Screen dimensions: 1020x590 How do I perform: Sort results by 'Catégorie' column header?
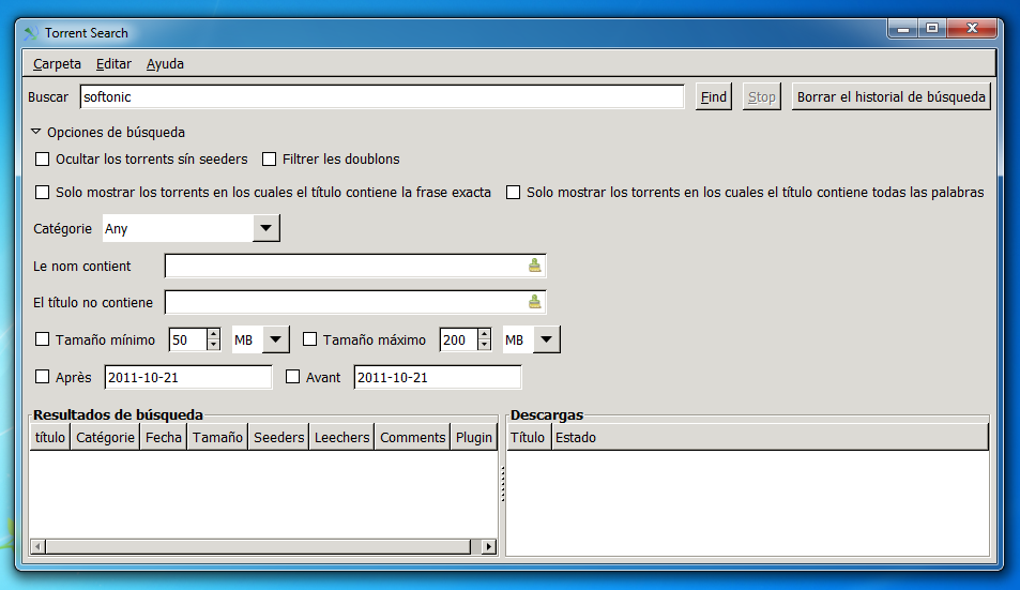105,437
